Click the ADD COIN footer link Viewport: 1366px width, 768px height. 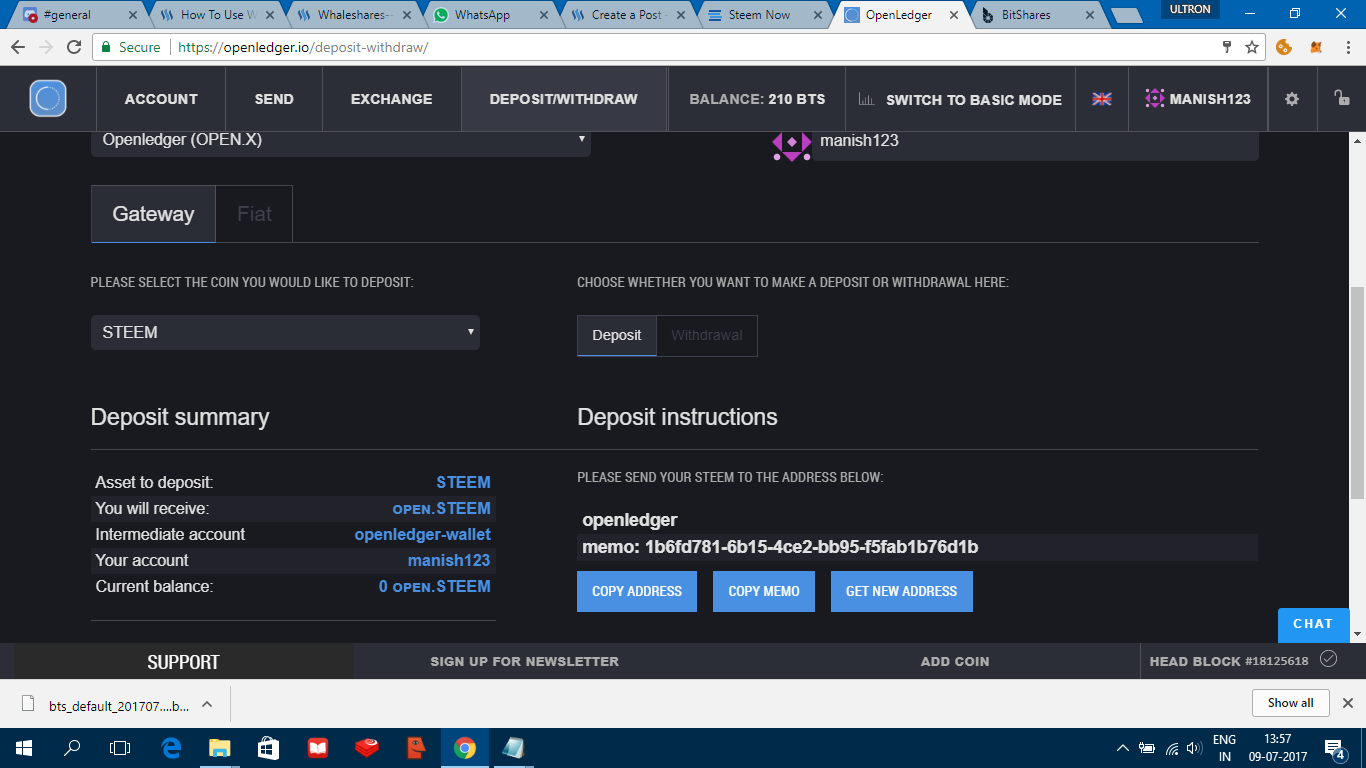click(955, 661)
